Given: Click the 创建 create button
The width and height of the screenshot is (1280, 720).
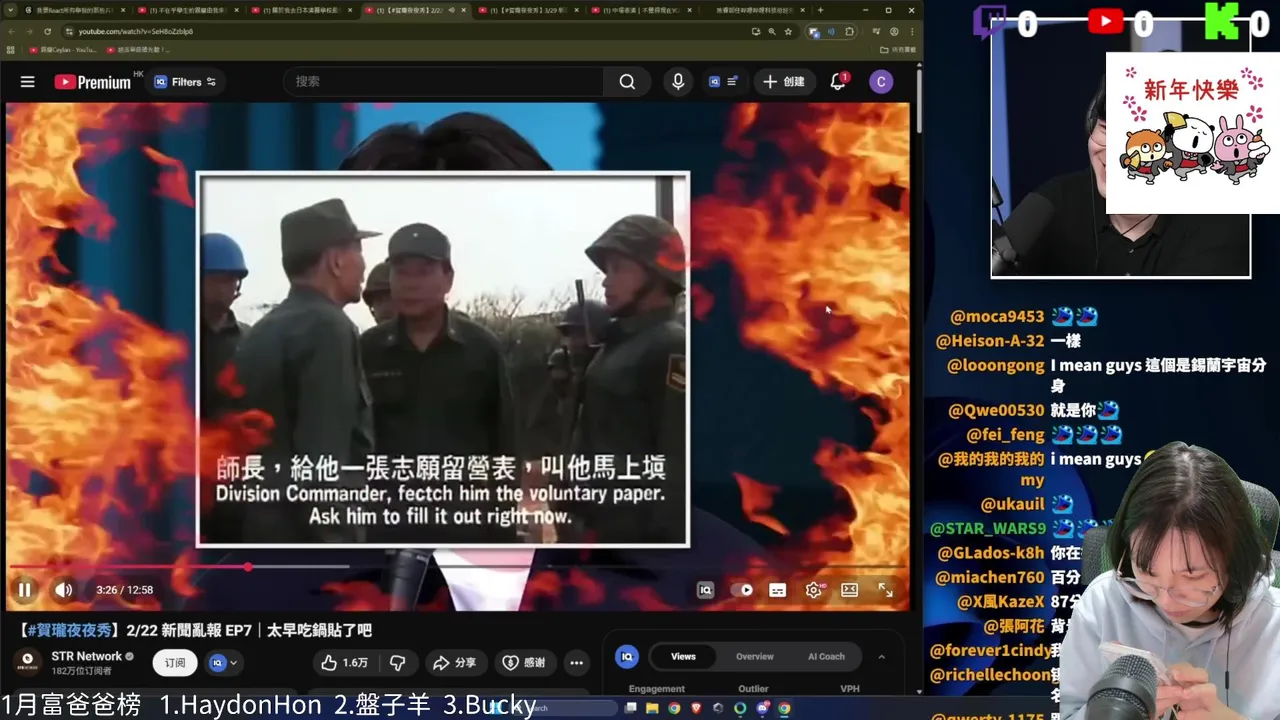Looking at the screenshot, I should coord(783,82).
